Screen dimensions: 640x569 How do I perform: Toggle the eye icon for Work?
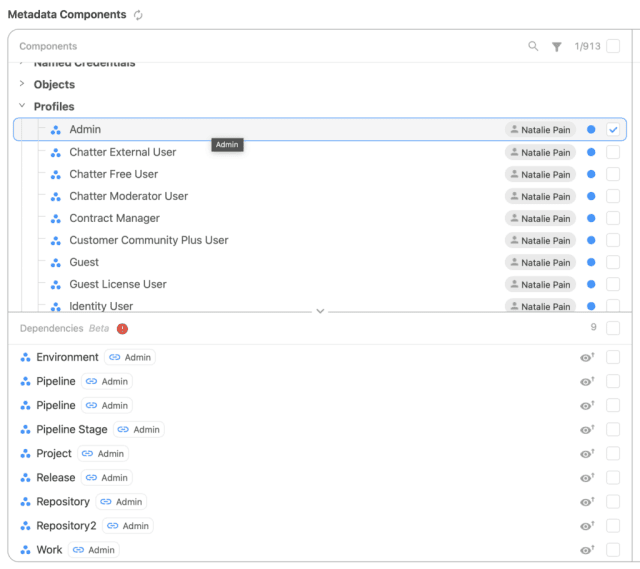tap(587, 550)
